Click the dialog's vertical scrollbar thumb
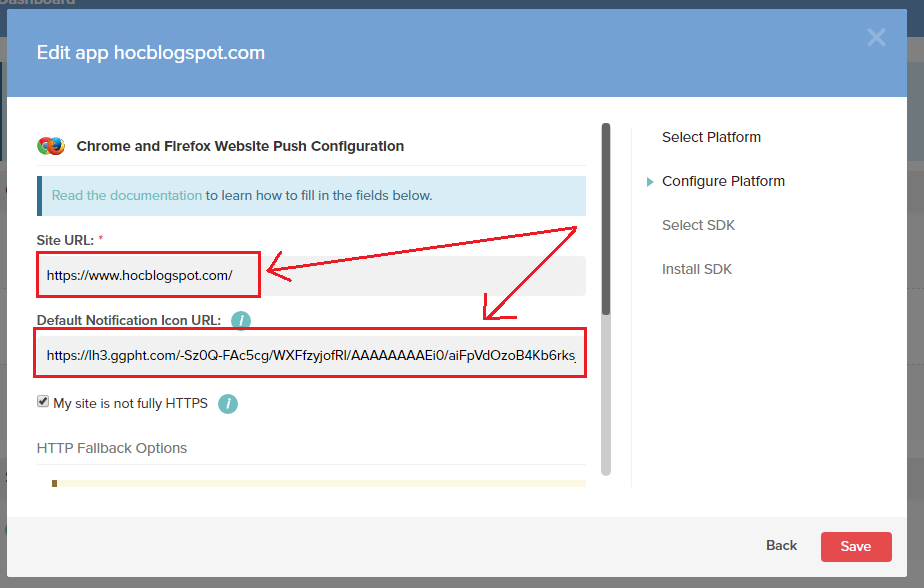This screenshot has height=588, width=924. pos(606,219)
